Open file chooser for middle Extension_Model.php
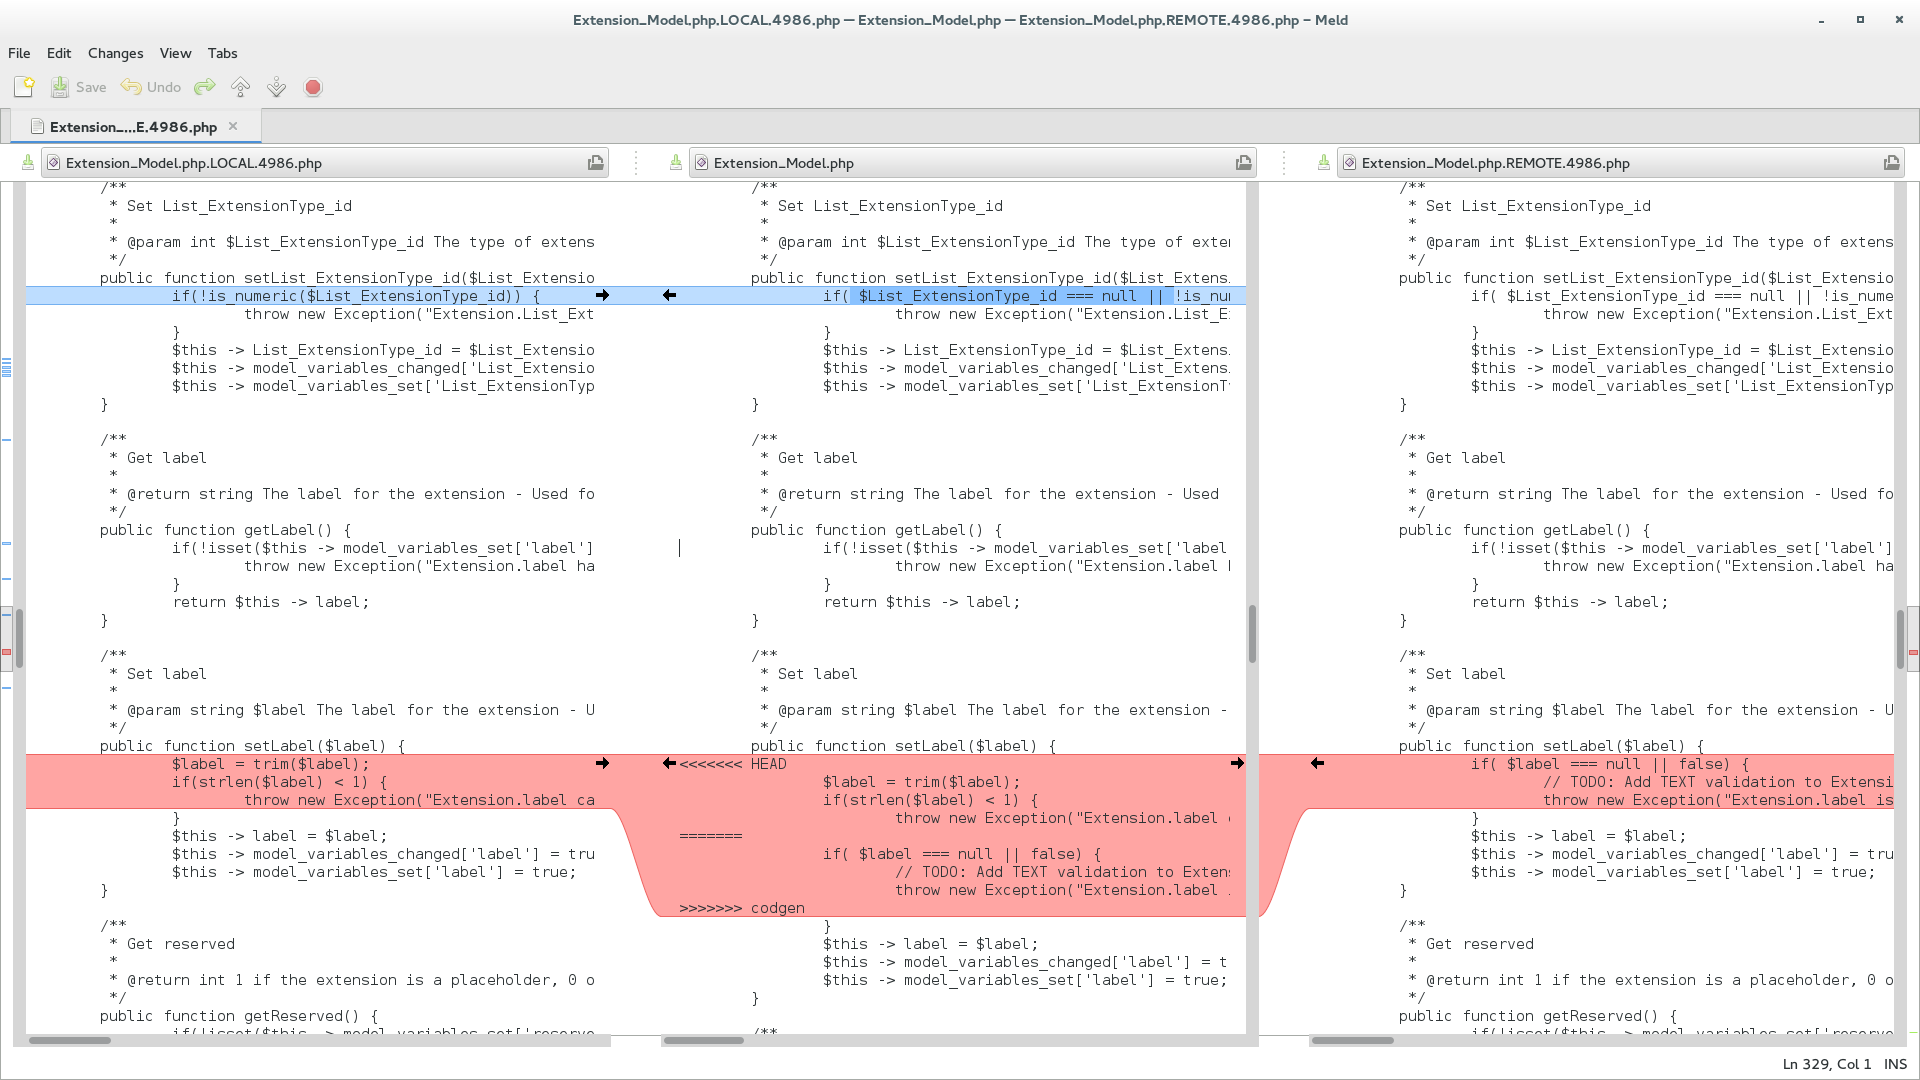Viewport: 1920px width, 1080px height. [x=1244, y=163]
